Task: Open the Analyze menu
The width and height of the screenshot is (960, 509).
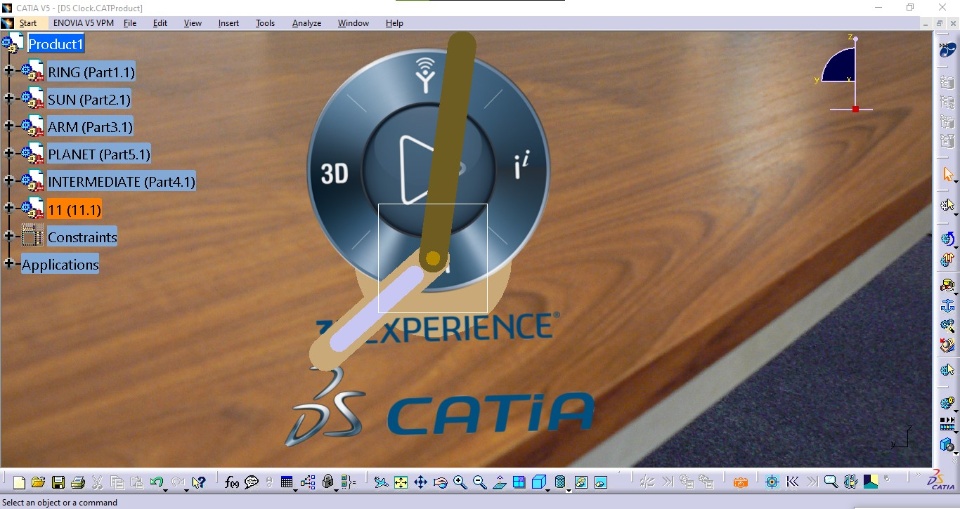Action: [306, 23]
